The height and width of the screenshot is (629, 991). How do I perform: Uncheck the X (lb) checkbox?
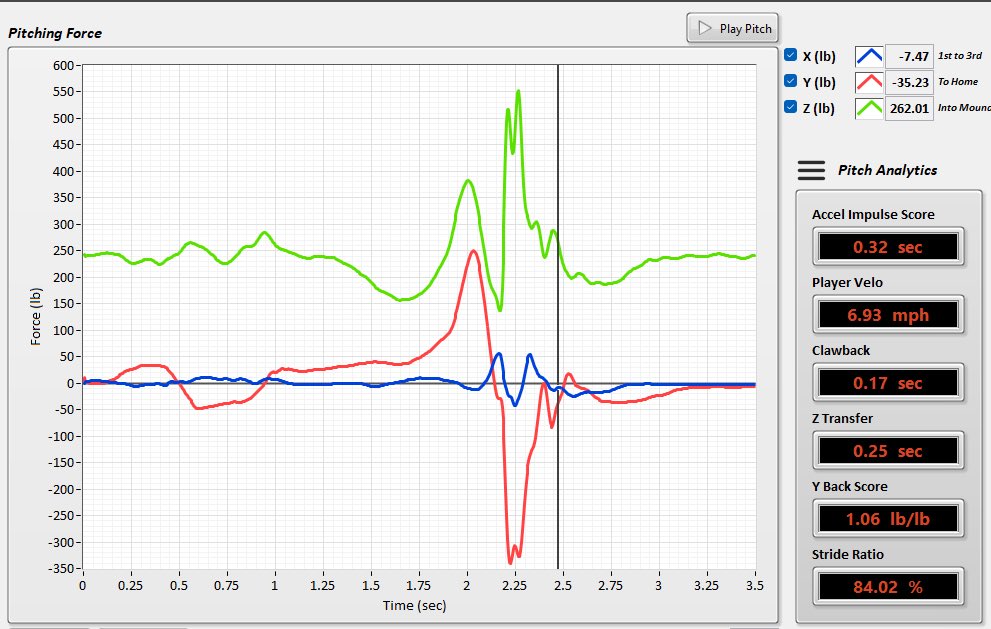coord(790,55)
